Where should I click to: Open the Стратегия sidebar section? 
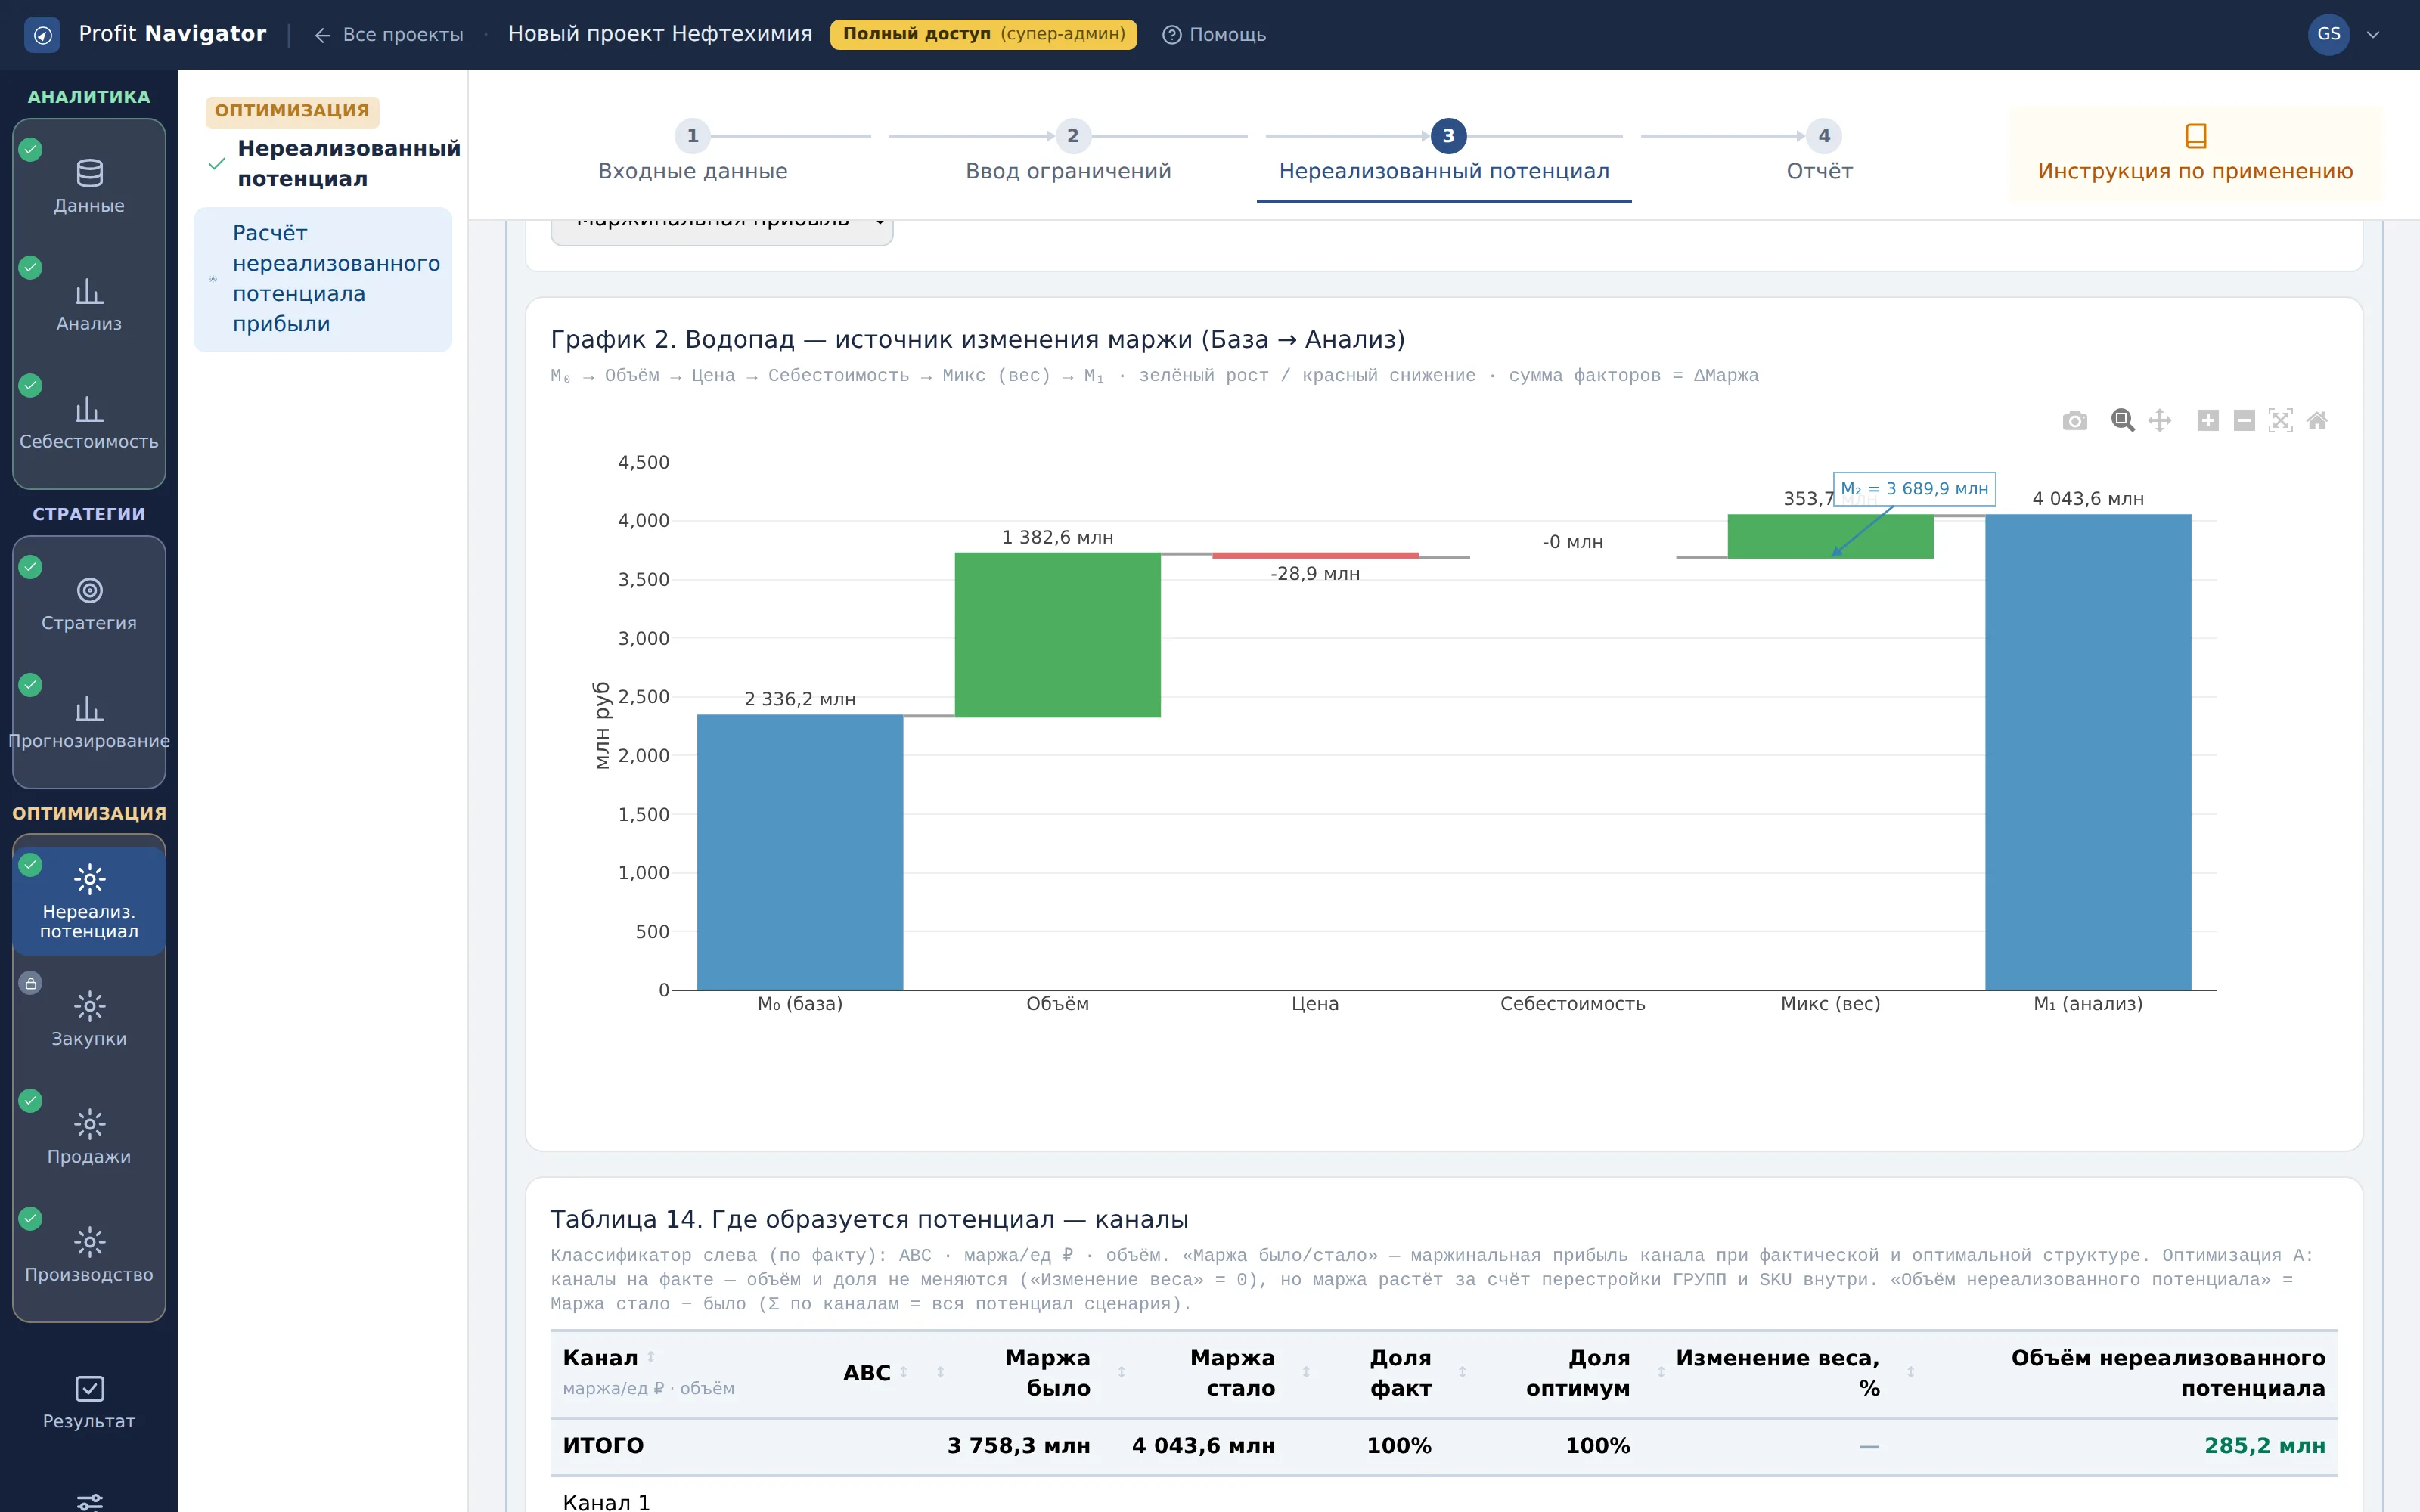pyautogui.click(x=89, y=605)
